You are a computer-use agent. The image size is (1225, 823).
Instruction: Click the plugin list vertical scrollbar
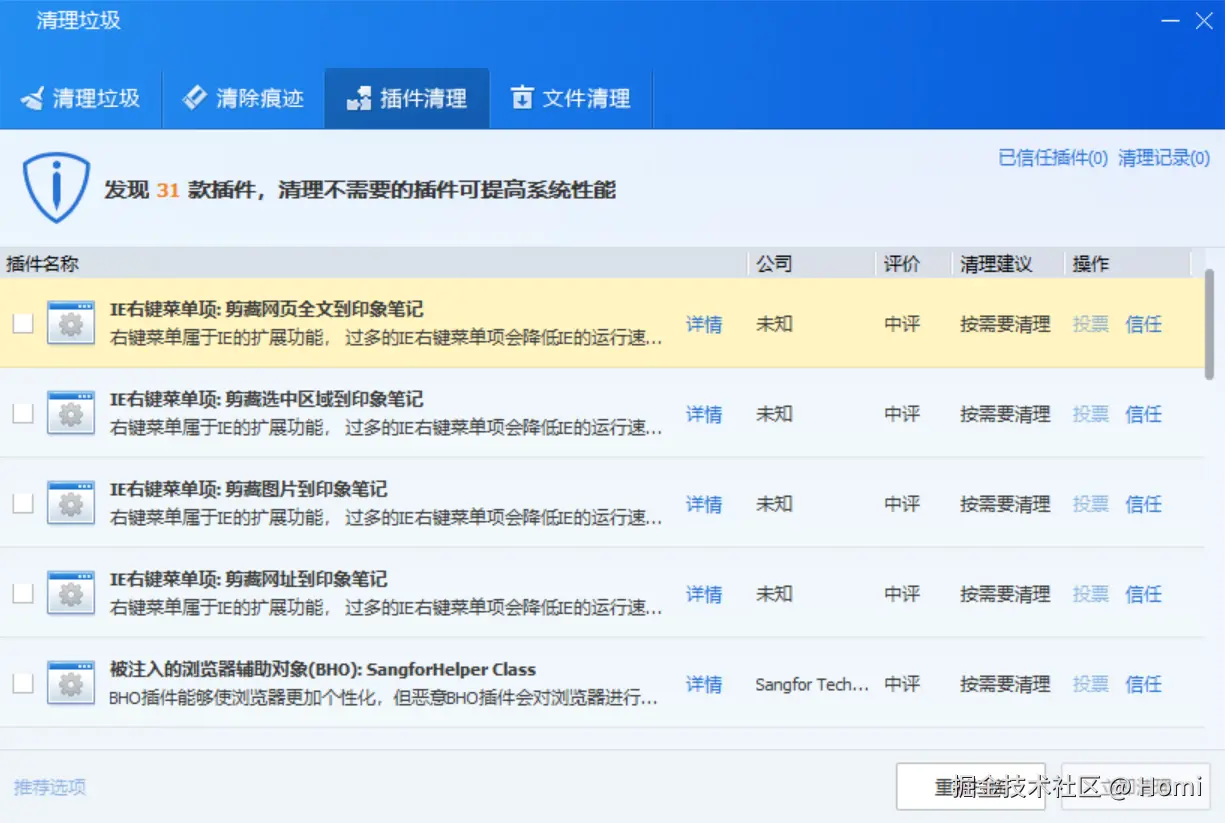1209,324
